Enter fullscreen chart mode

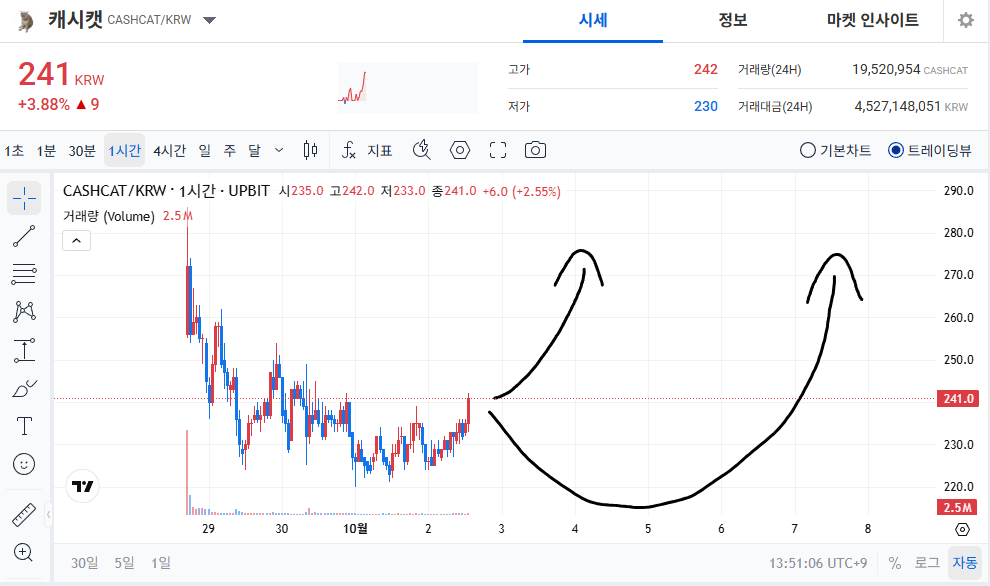pos(498,150)
